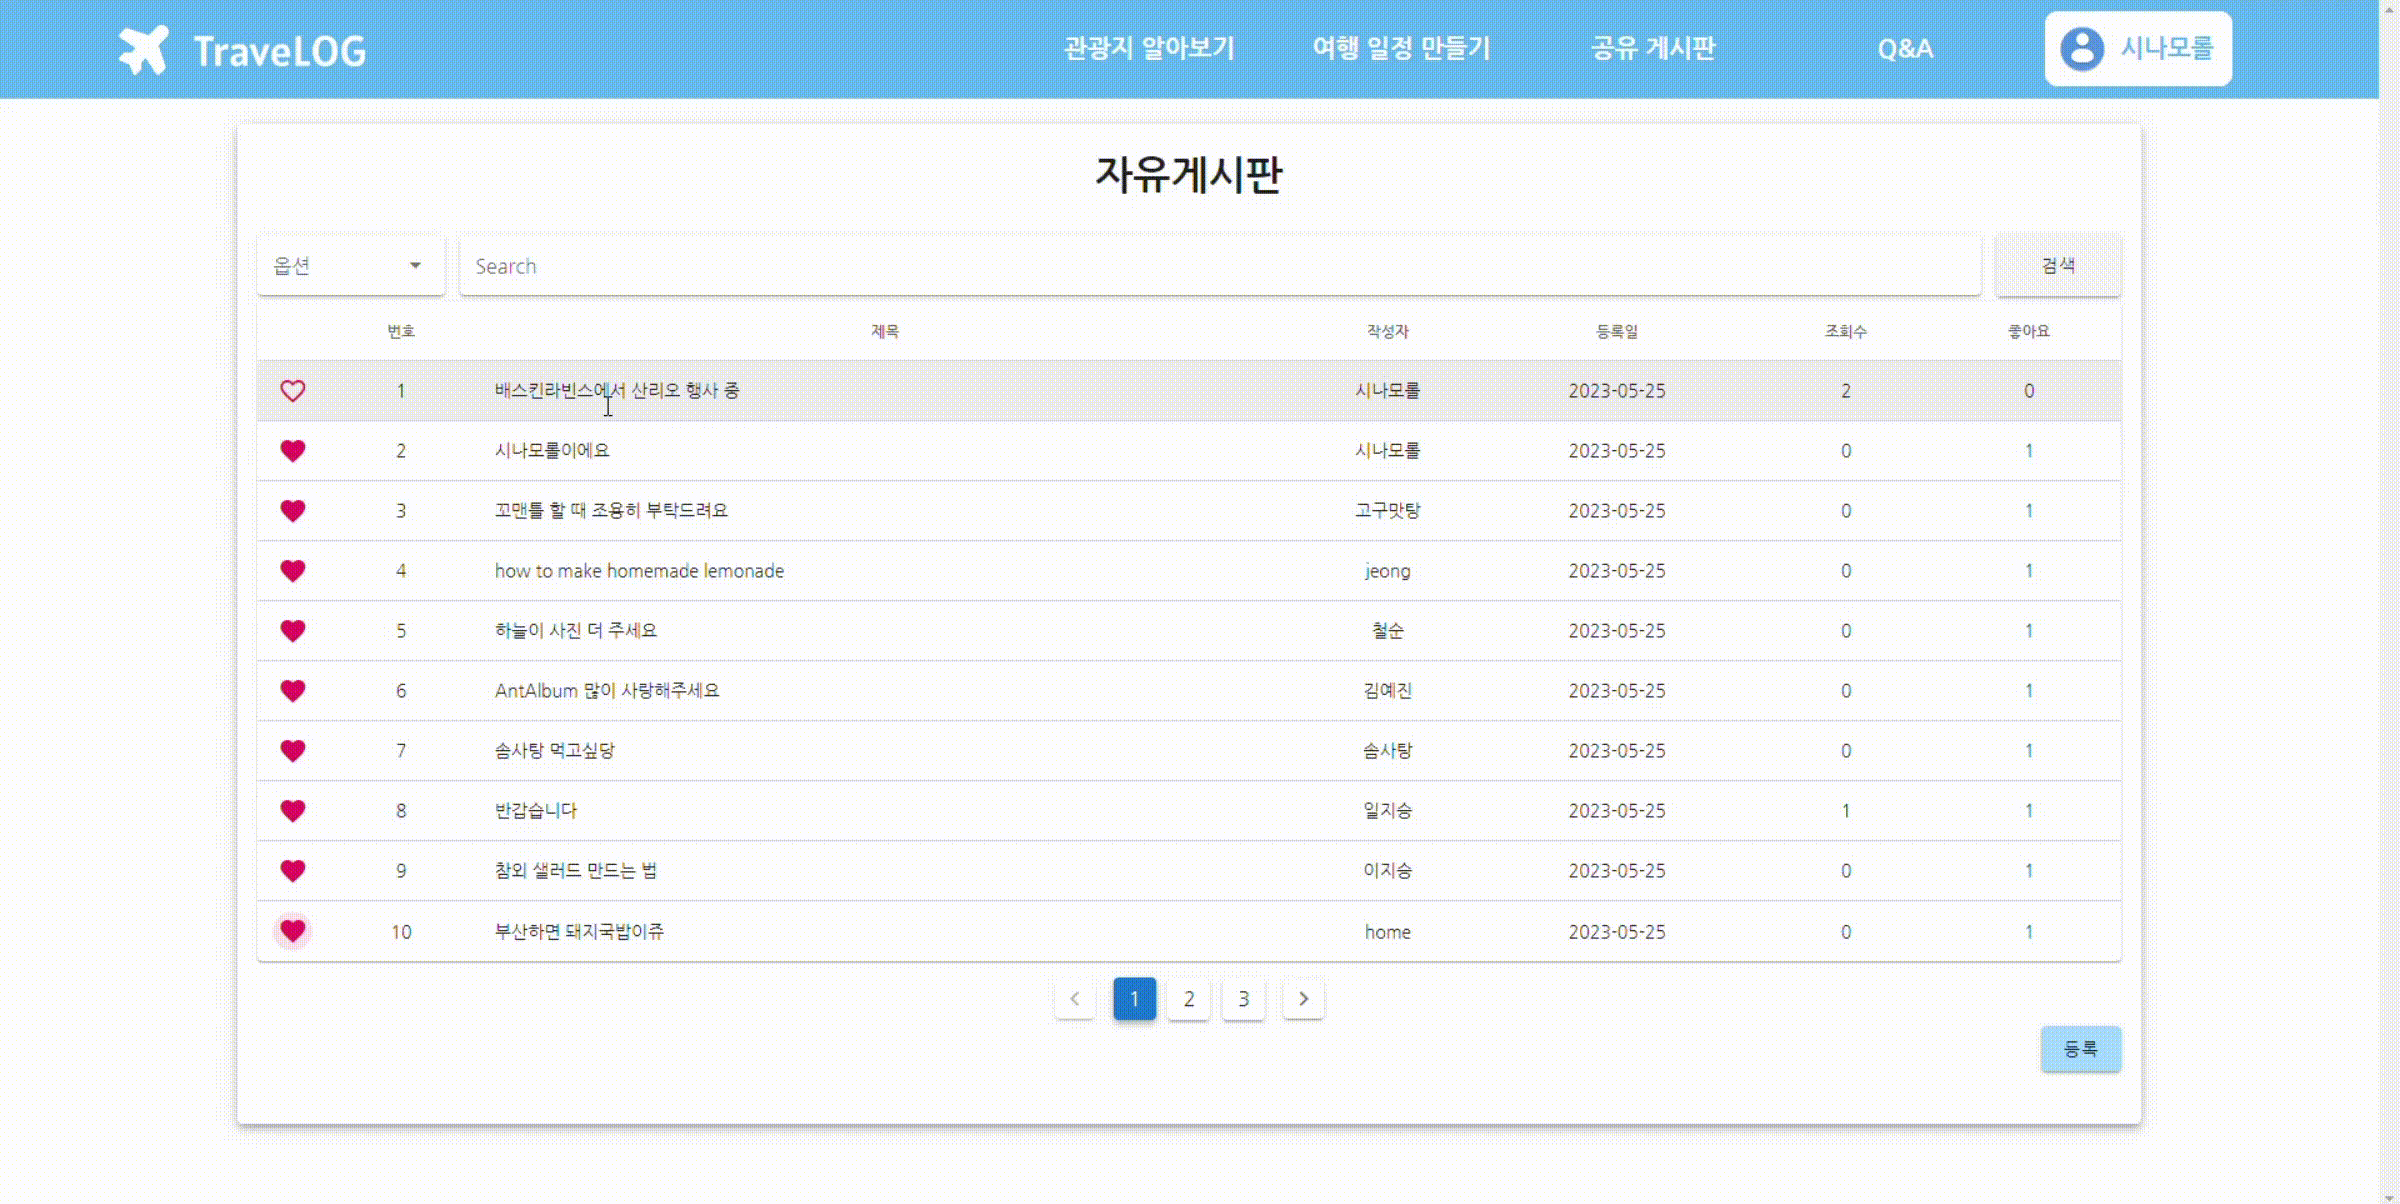Go to the next page with the right chevron
This screenshot has height=1204, width=2400.
tap(1303, 998)
